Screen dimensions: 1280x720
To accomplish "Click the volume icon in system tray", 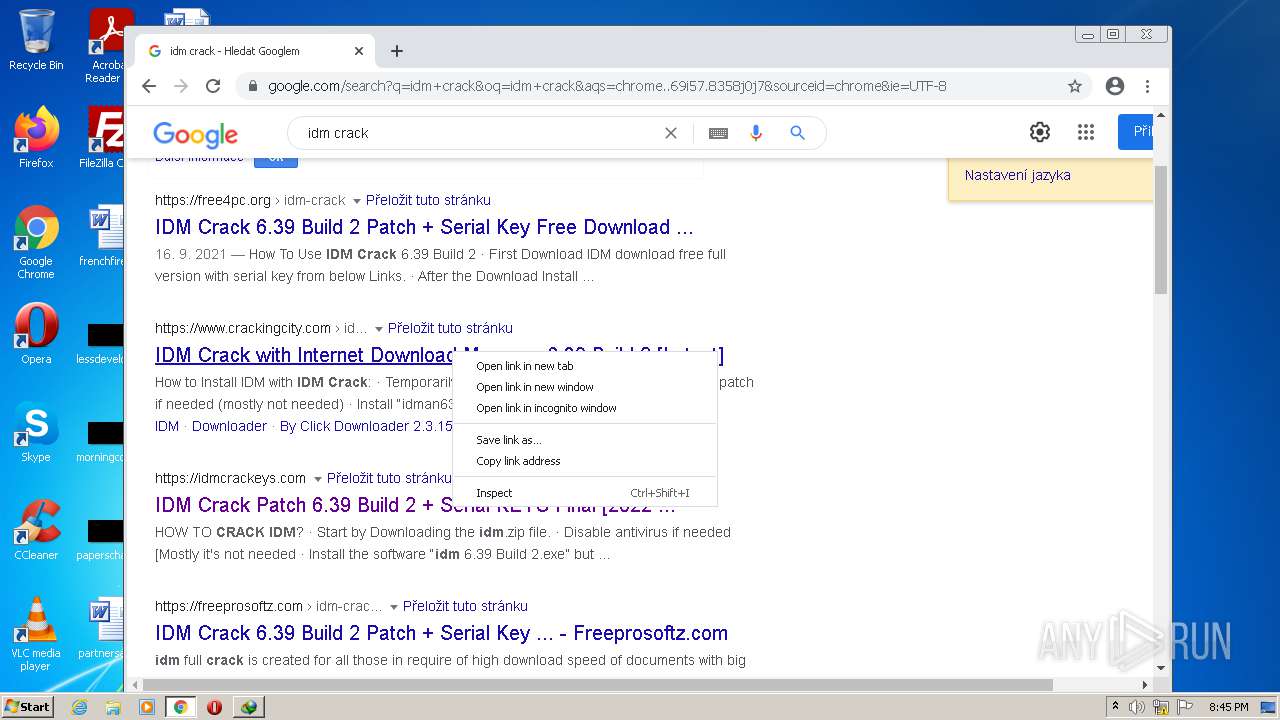I will point(1137,707).
